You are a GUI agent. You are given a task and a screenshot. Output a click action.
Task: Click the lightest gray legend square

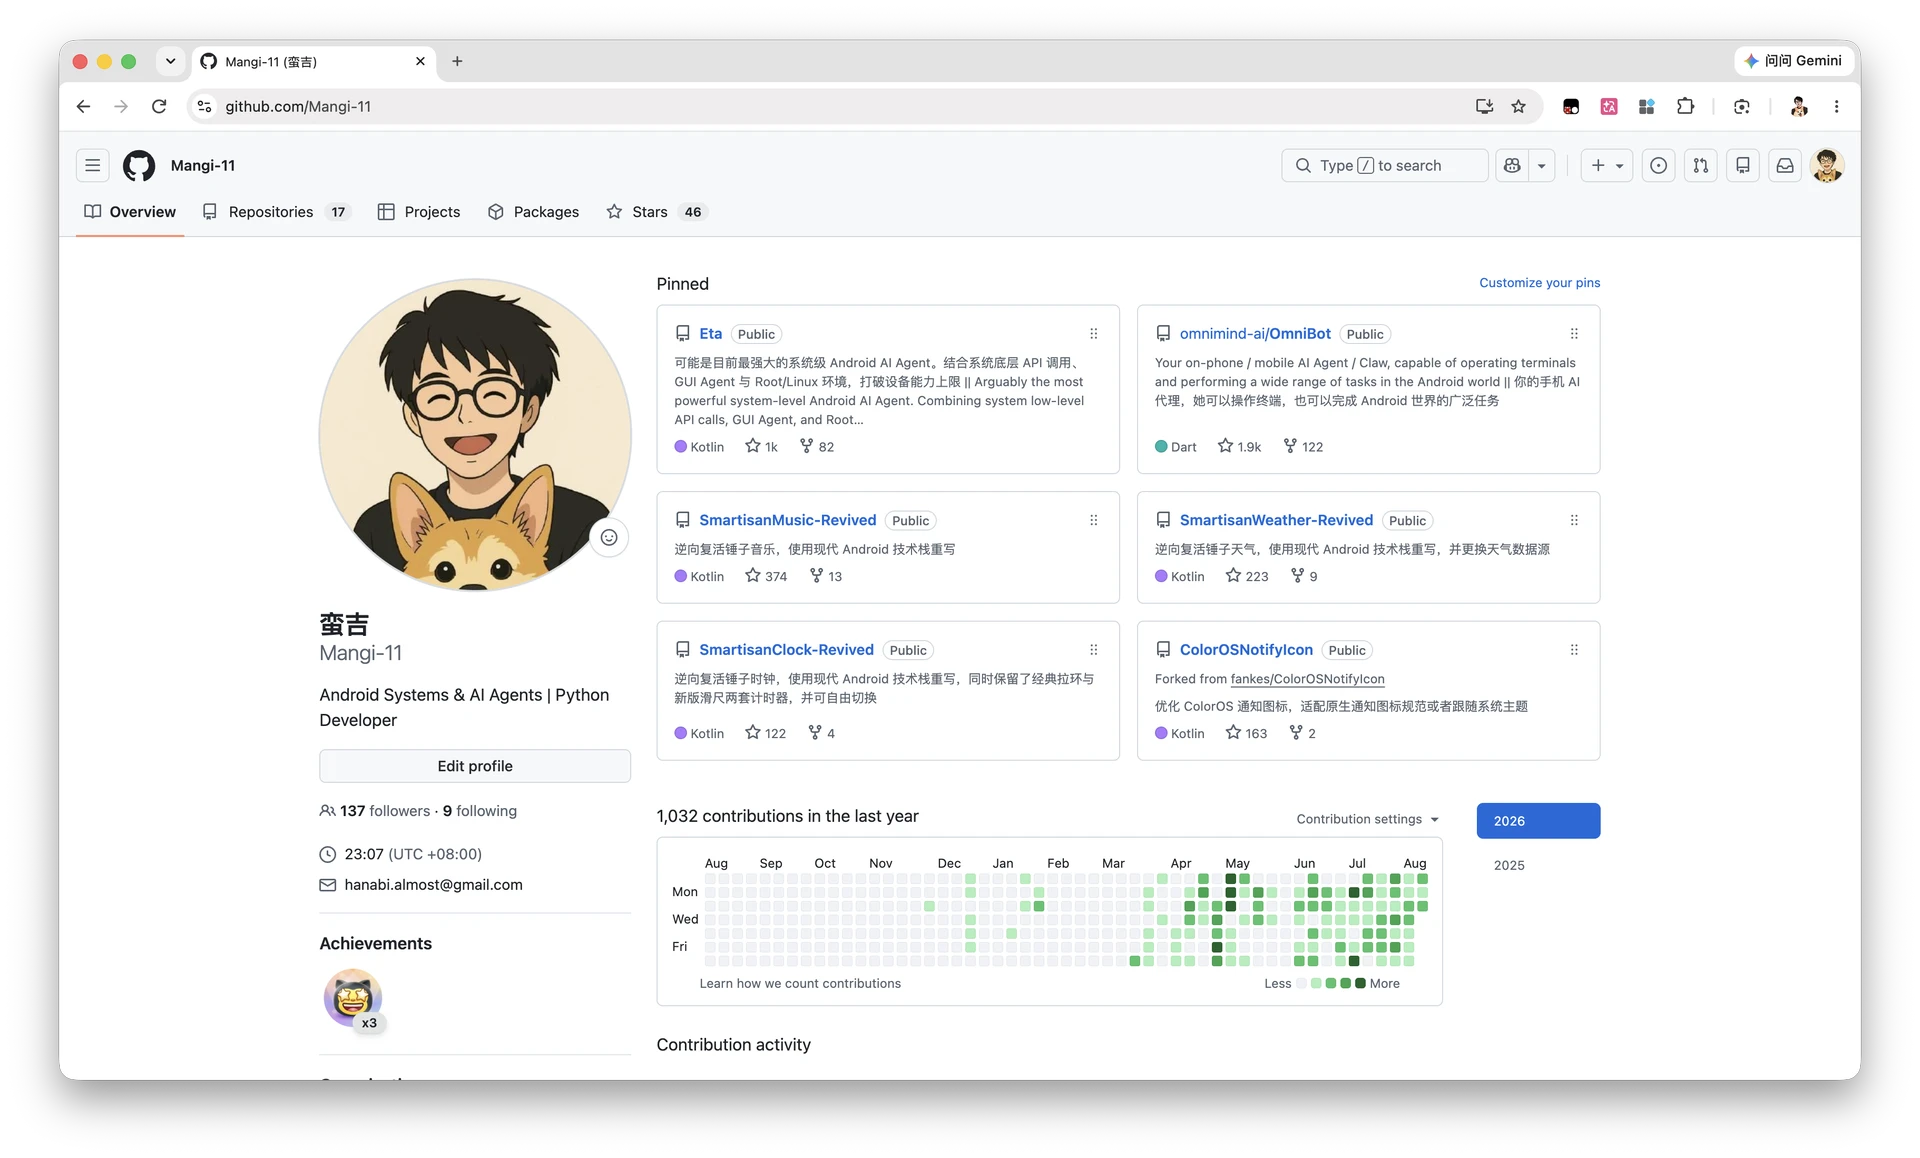[1301, 984]
